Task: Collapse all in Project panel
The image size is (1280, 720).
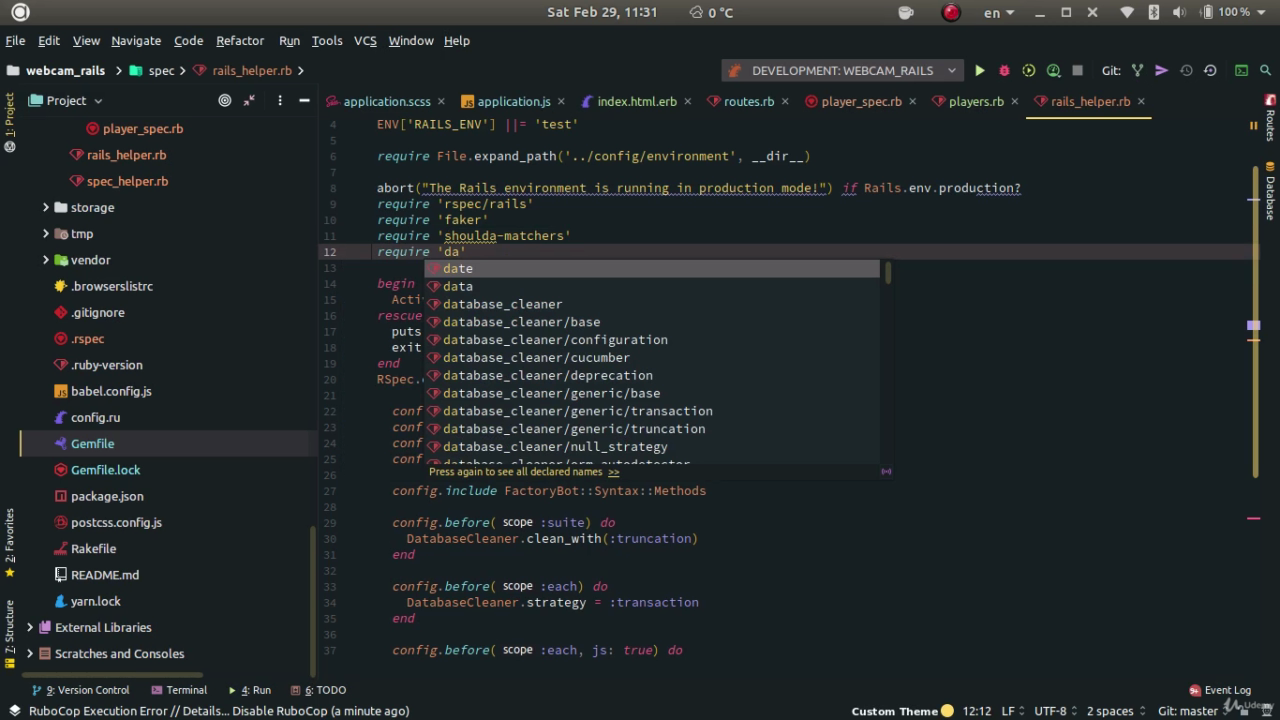Action: click(249, 100)
